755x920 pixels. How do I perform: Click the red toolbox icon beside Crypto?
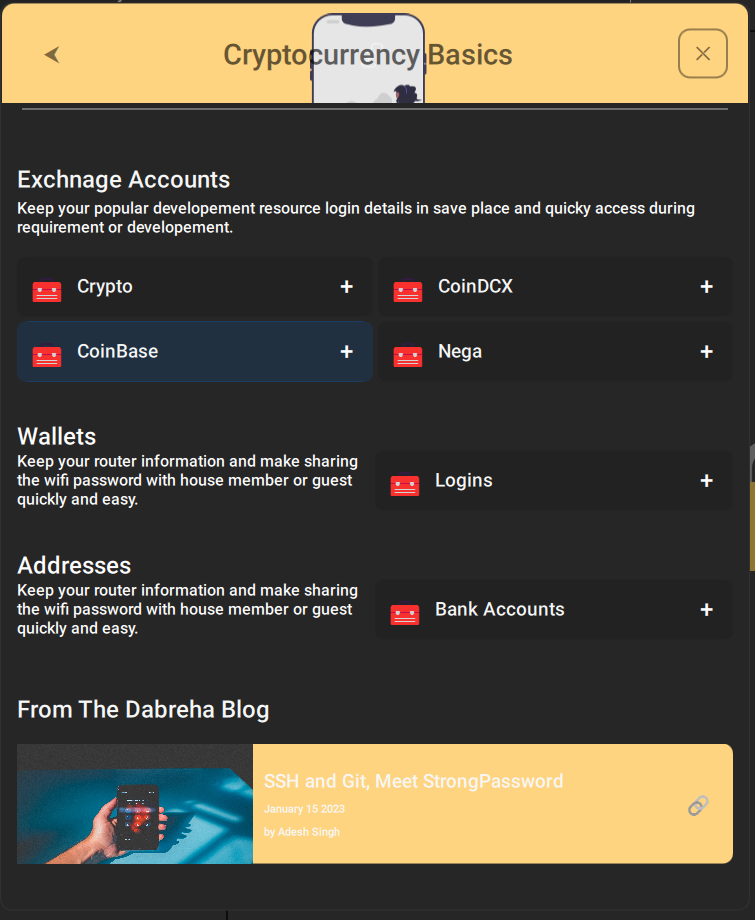click(47, 290)
